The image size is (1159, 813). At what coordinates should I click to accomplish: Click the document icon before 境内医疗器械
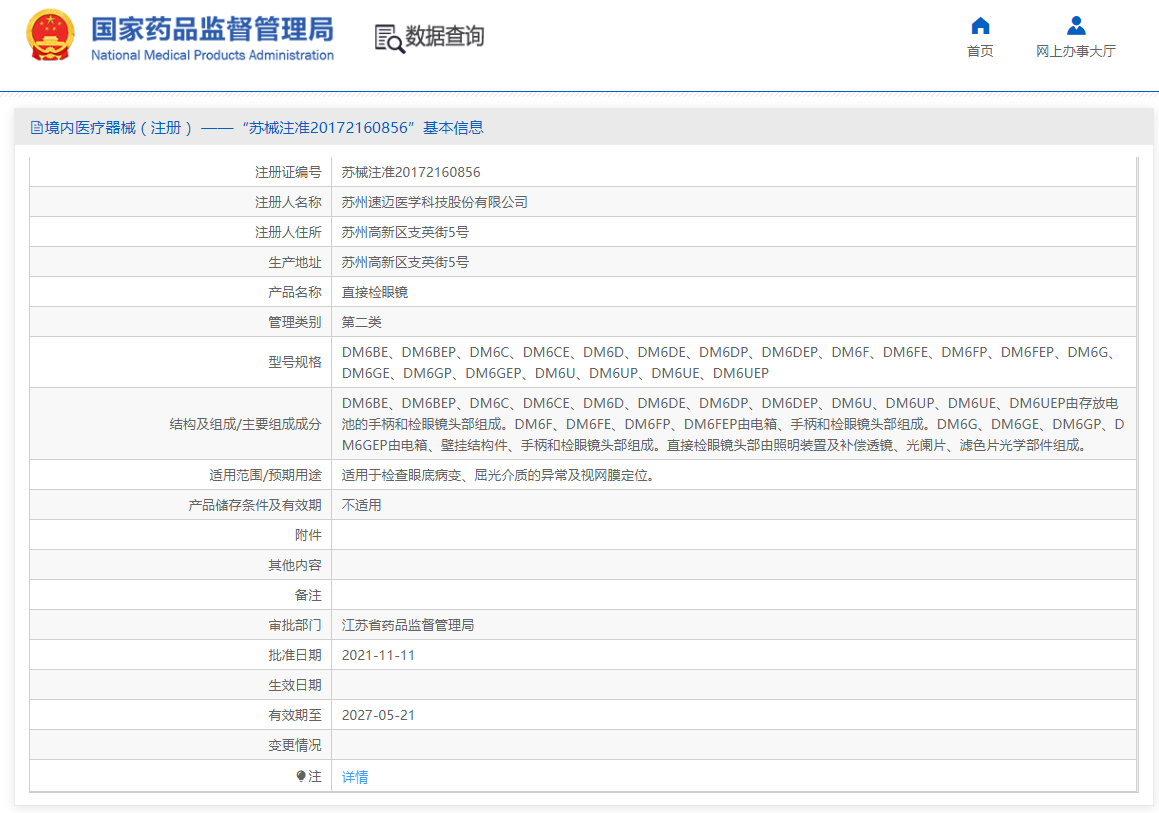[37, 128]
